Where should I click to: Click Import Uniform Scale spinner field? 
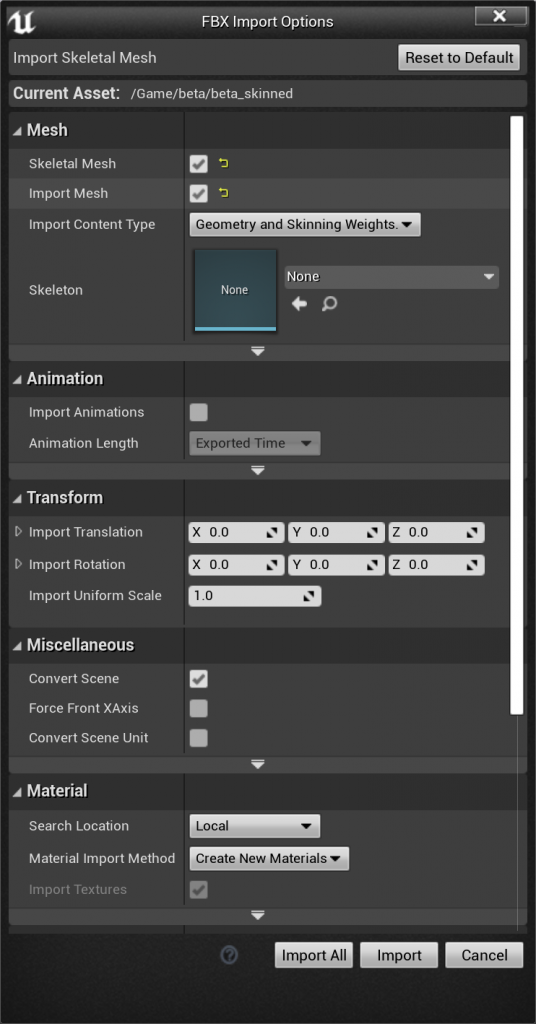pyautogui.click(x=255, y=596)
